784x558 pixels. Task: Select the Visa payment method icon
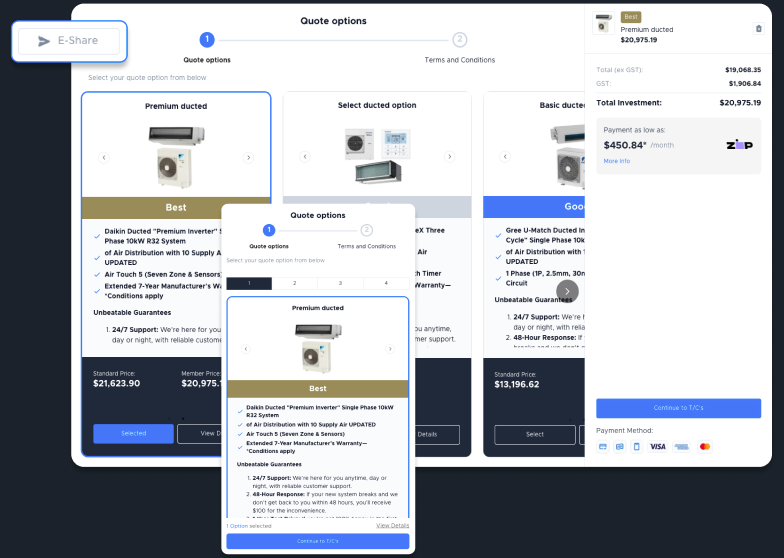tap(657, 446)
